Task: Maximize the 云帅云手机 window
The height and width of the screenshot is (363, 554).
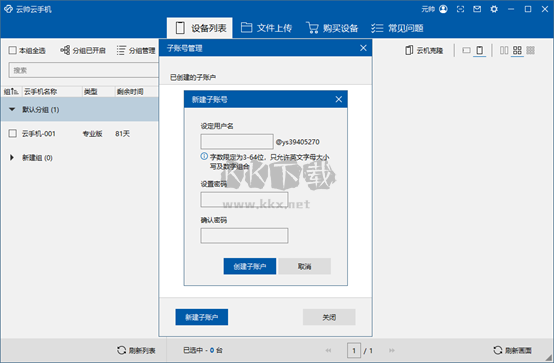Action: click(528, 9)
